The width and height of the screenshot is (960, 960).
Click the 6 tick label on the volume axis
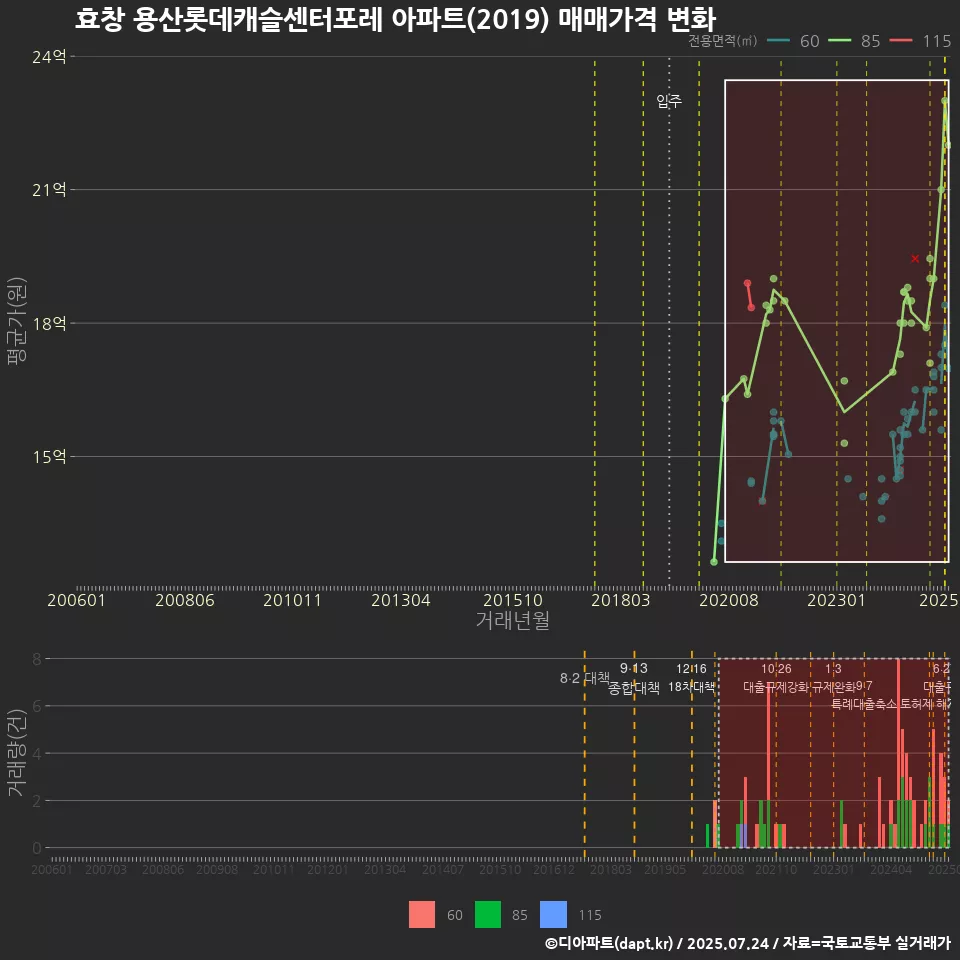(37, 706)
